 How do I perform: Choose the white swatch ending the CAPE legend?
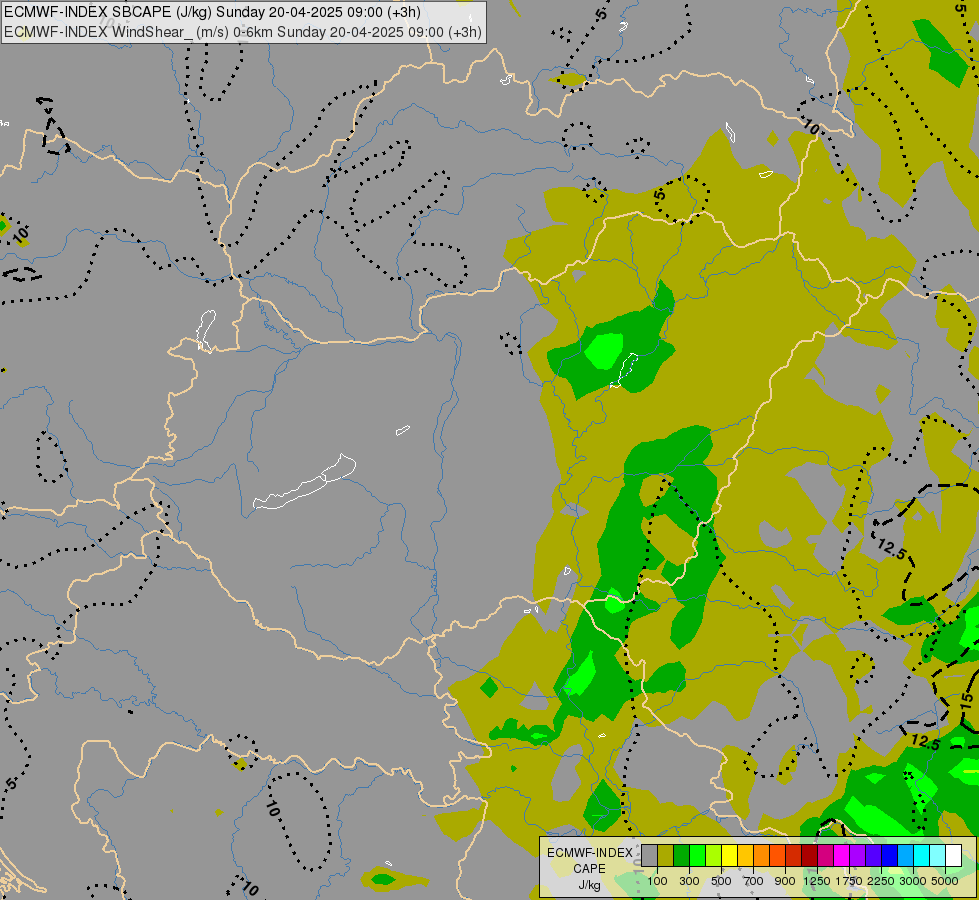953,856
